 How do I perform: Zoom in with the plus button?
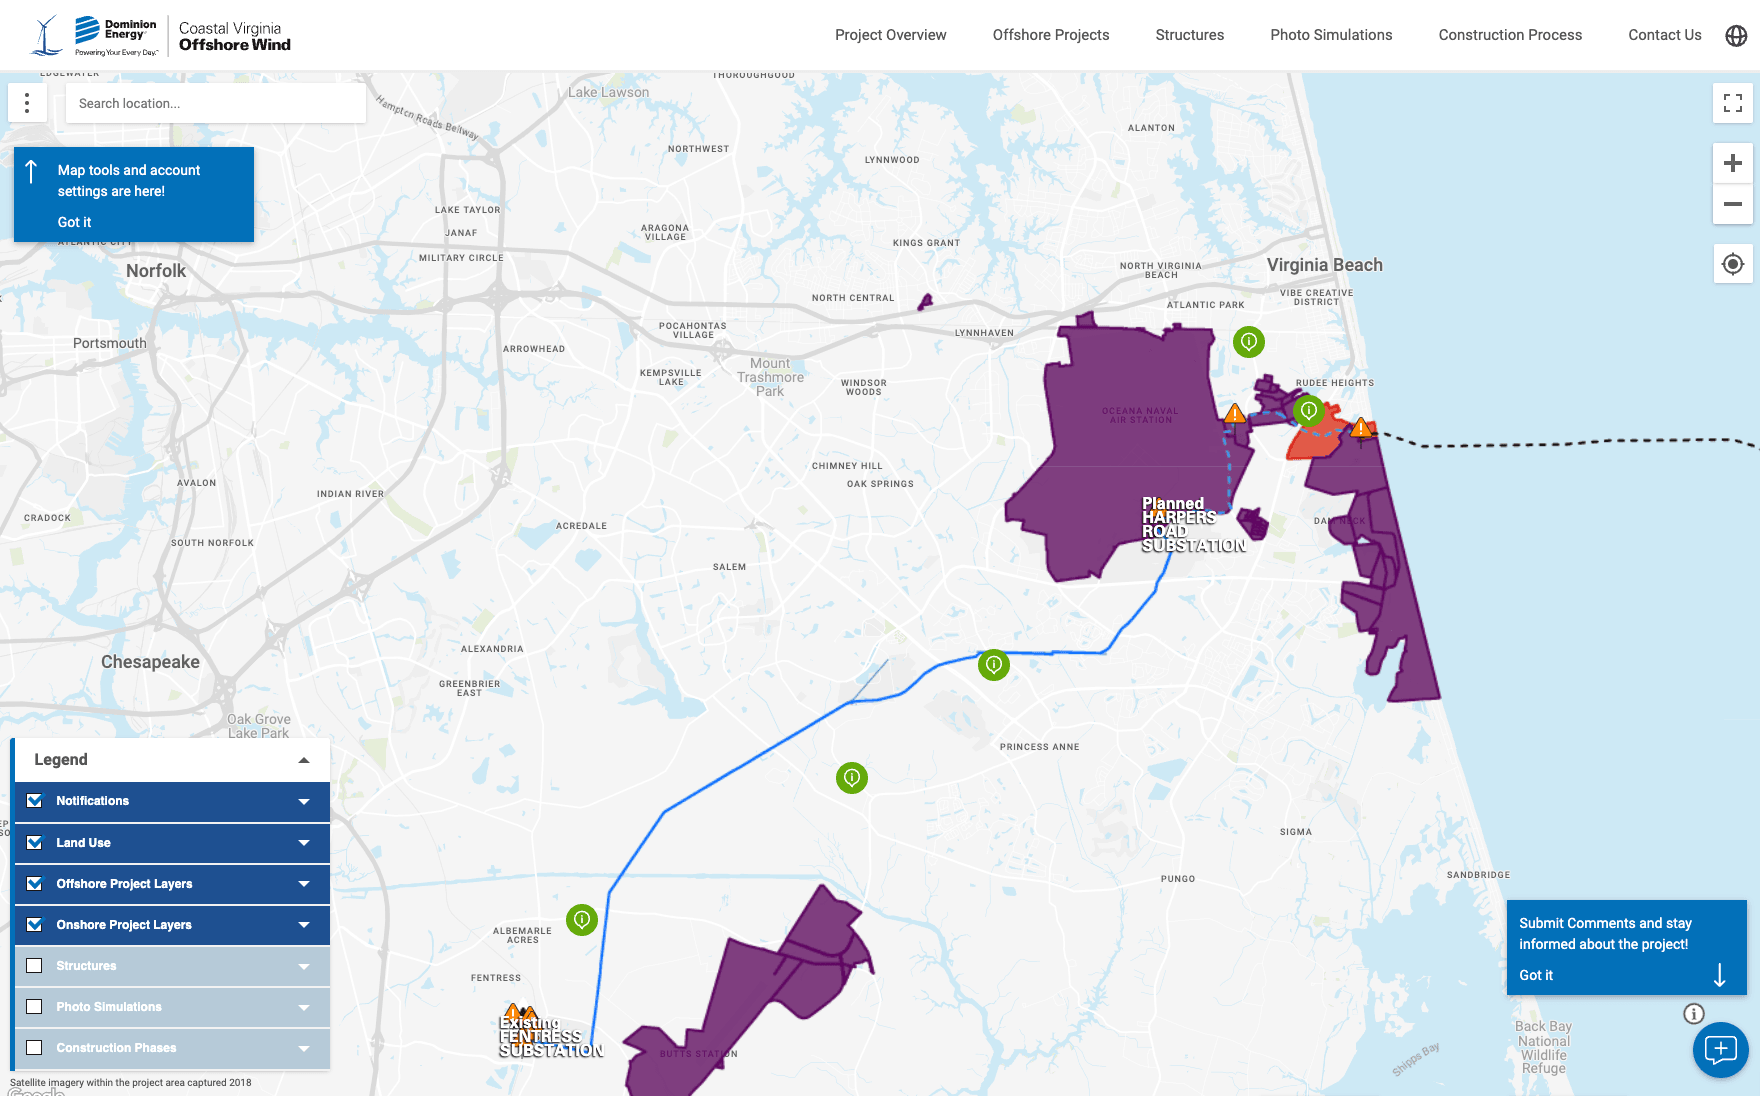[x=1733, y=163]
